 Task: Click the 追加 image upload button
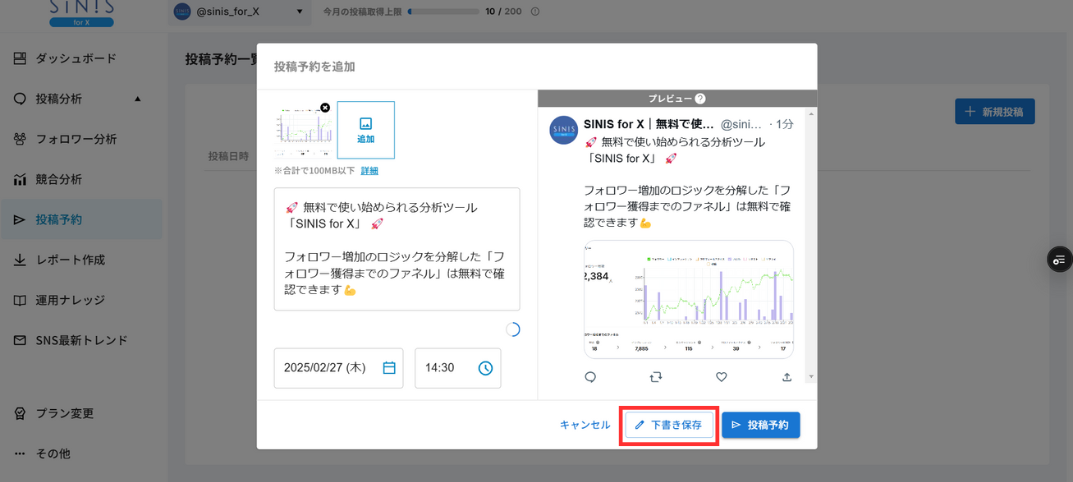tap(365, 130)
